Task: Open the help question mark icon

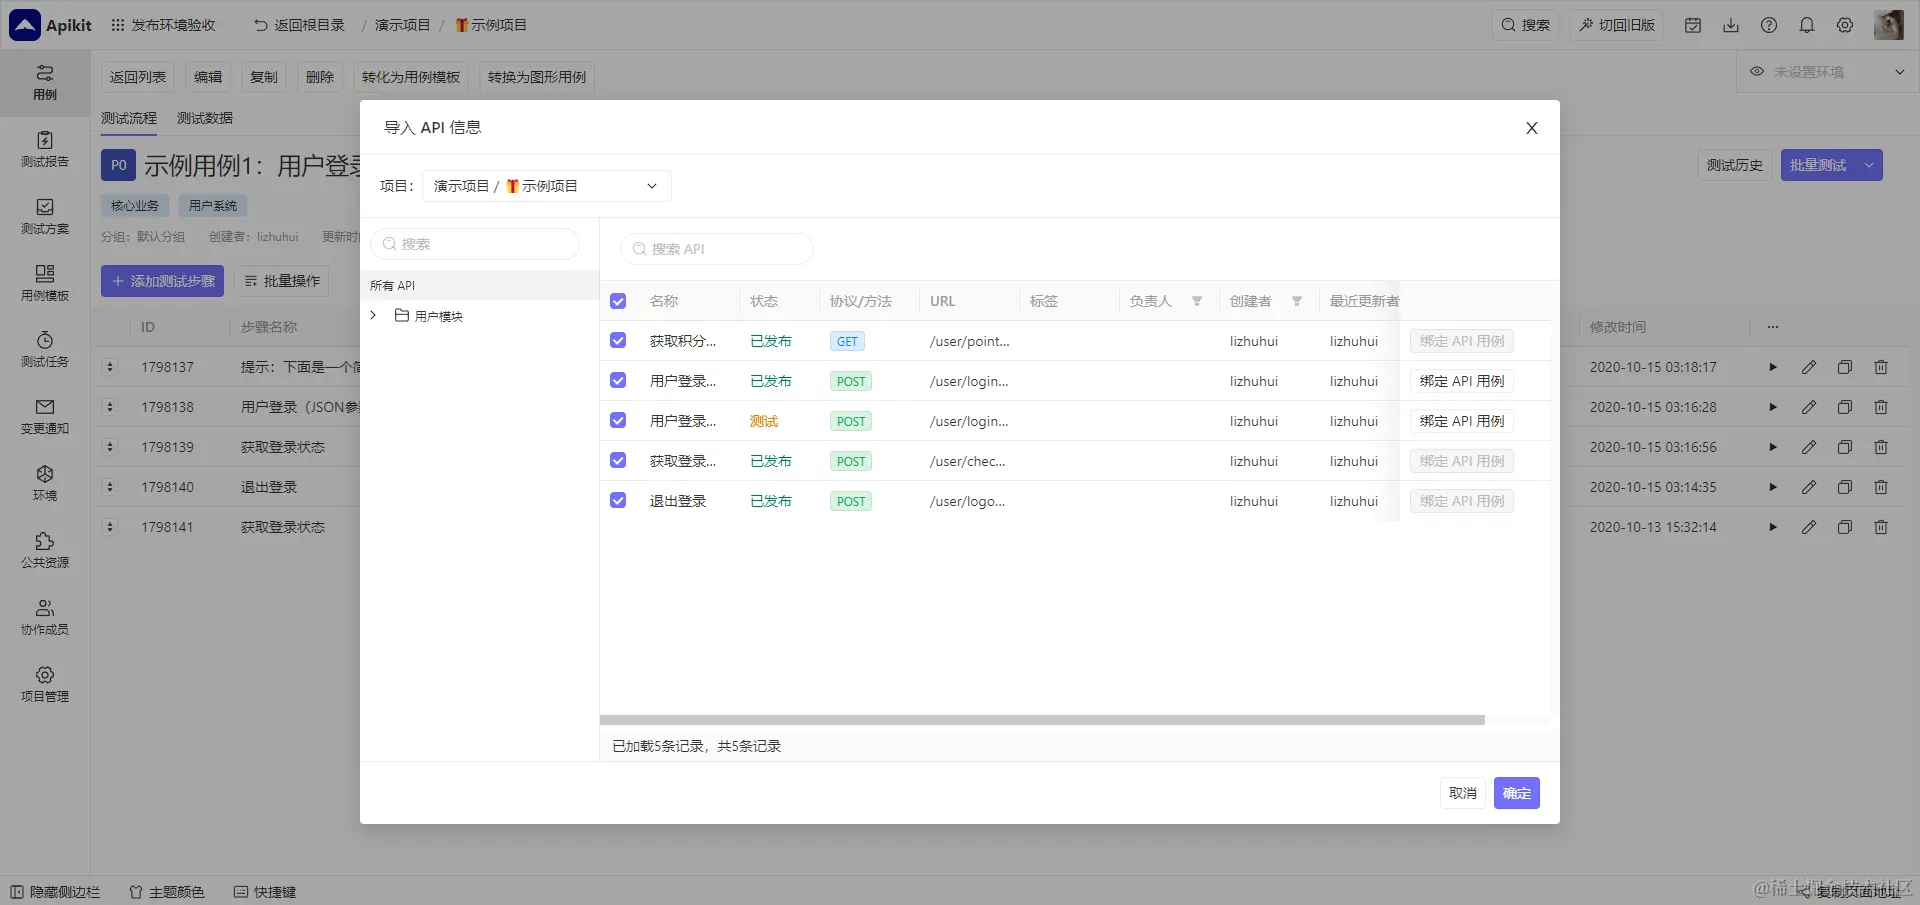Action: click(1769, 25)
